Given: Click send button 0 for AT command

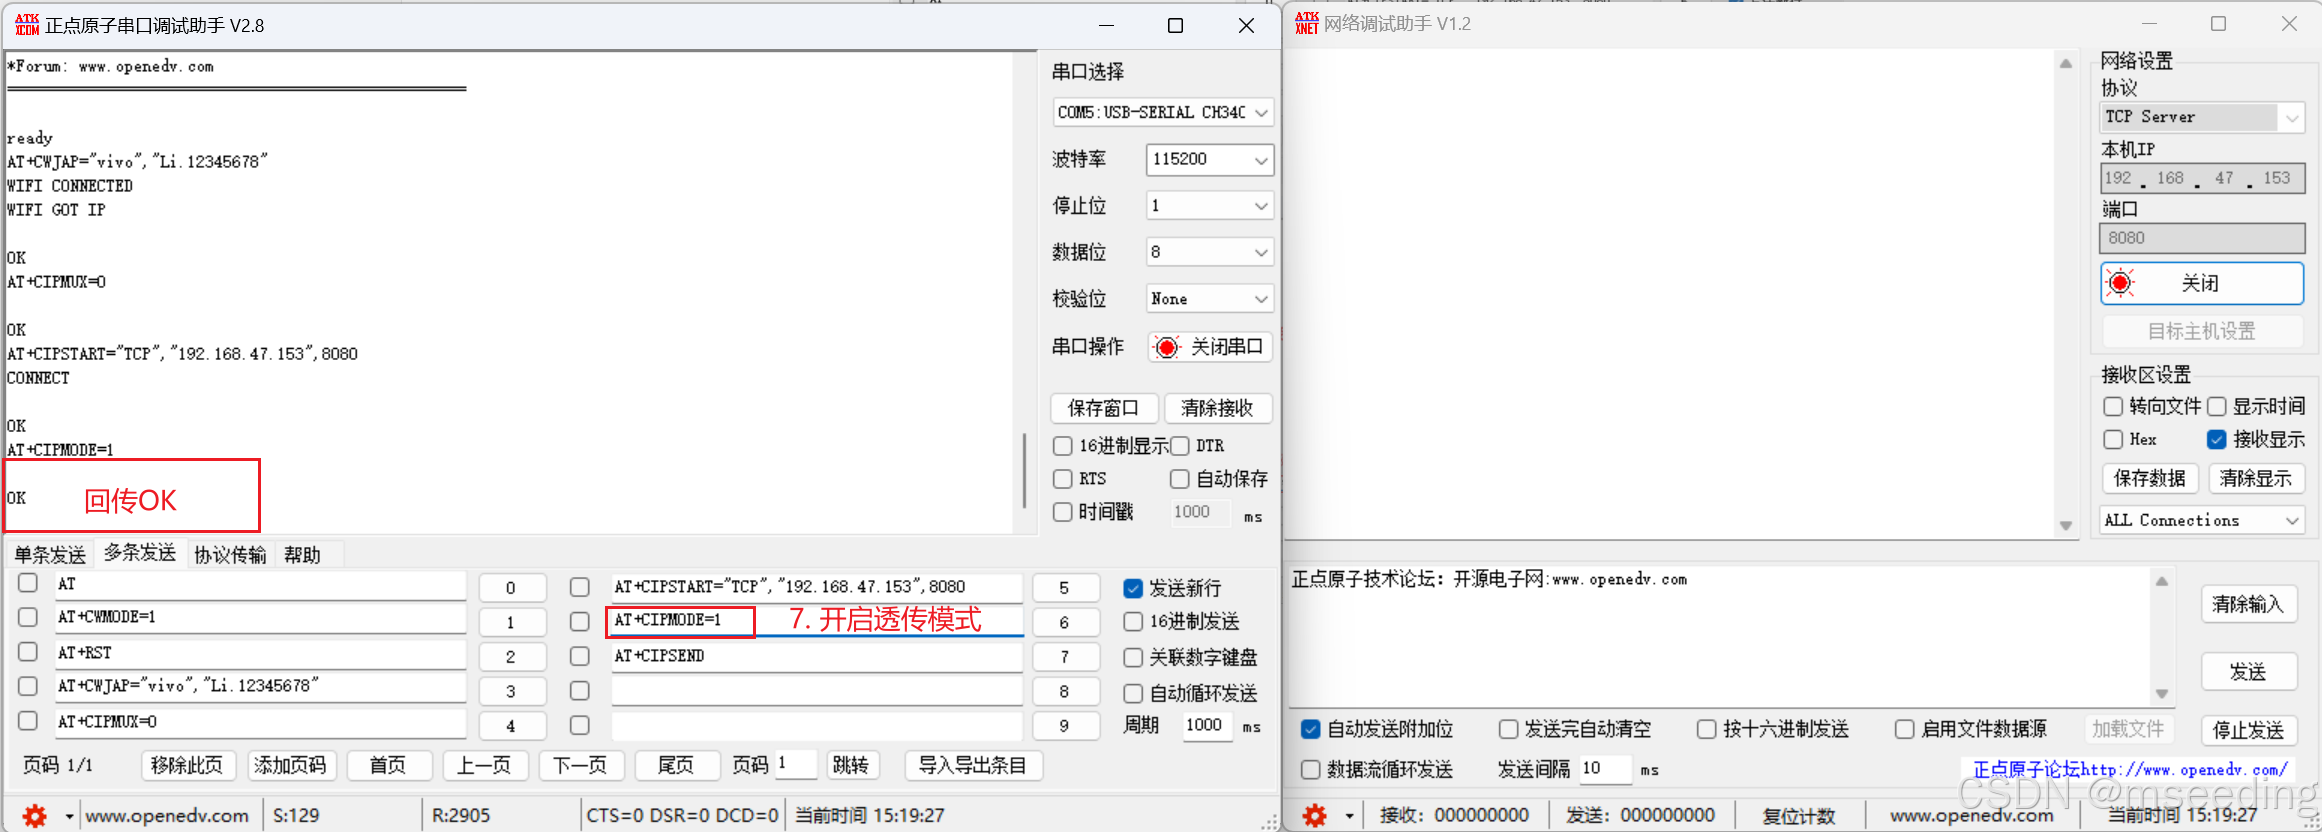Looking at the screenshot, I should point(512,588).
